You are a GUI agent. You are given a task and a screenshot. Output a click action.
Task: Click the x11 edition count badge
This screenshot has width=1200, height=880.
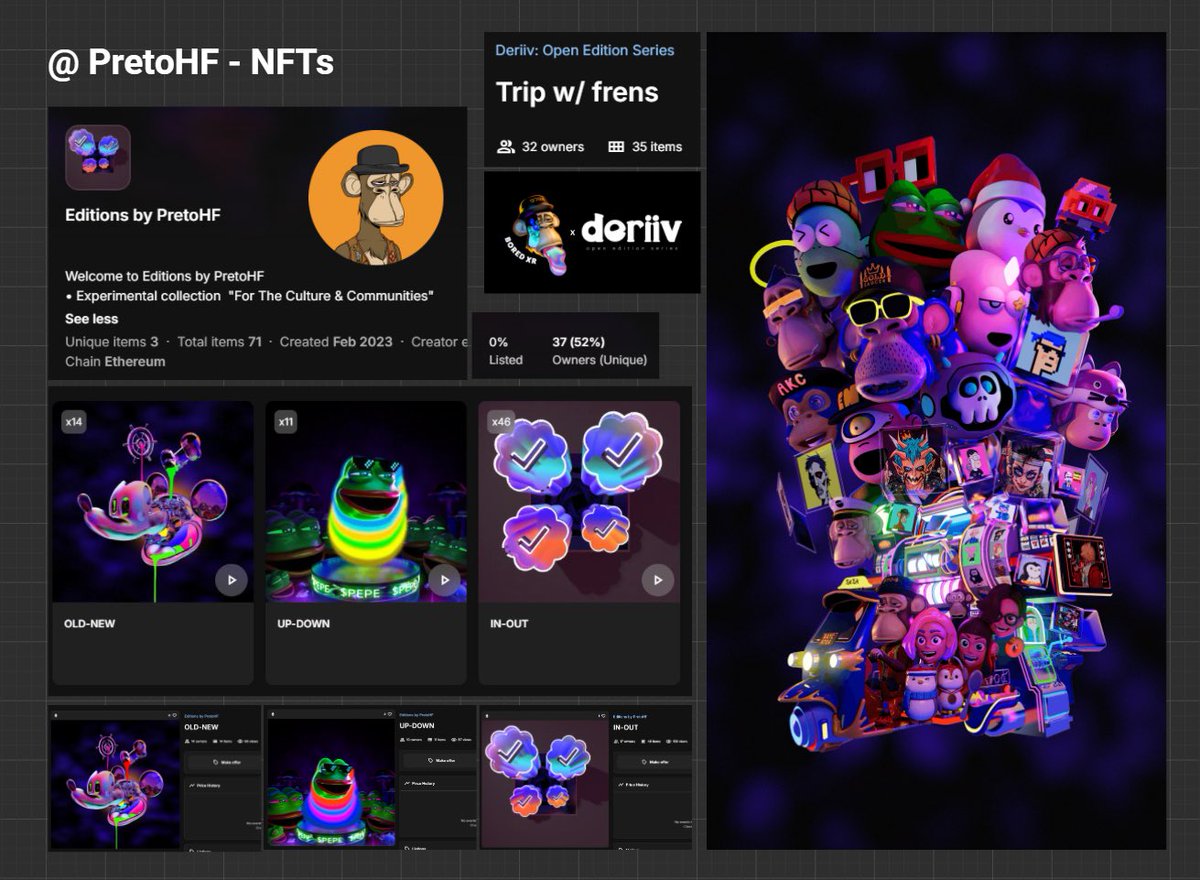[285, 422]
